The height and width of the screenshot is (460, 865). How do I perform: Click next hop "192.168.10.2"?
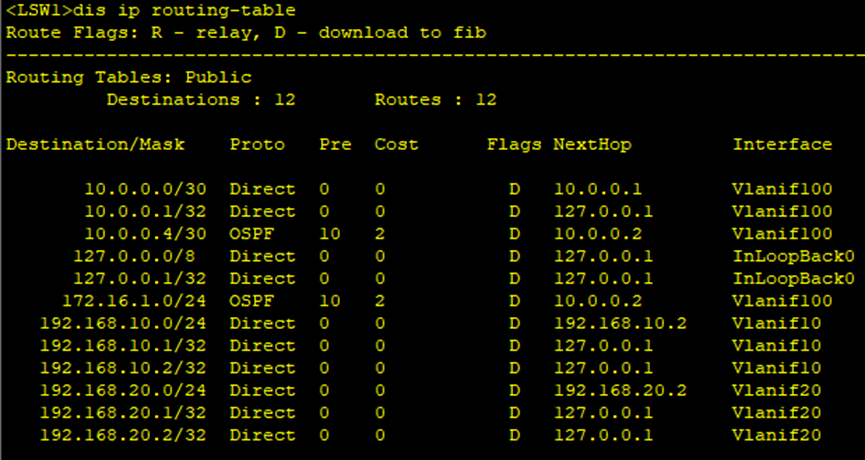[620, 323]
